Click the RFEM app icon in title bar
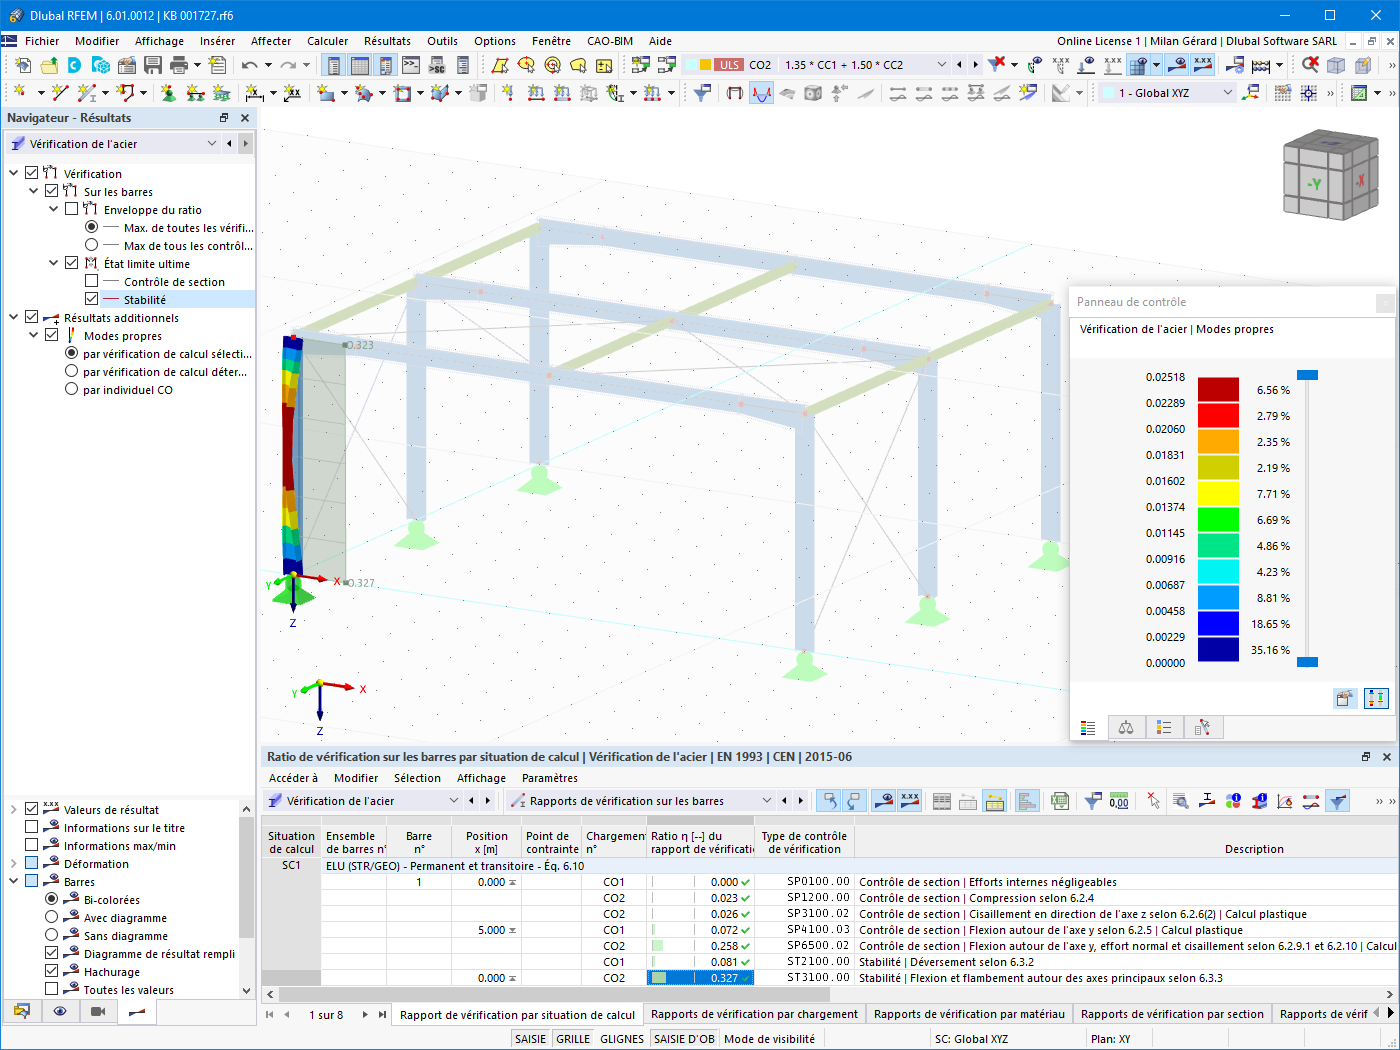This screenshot has width=1400, height=1050. point(15,15)
